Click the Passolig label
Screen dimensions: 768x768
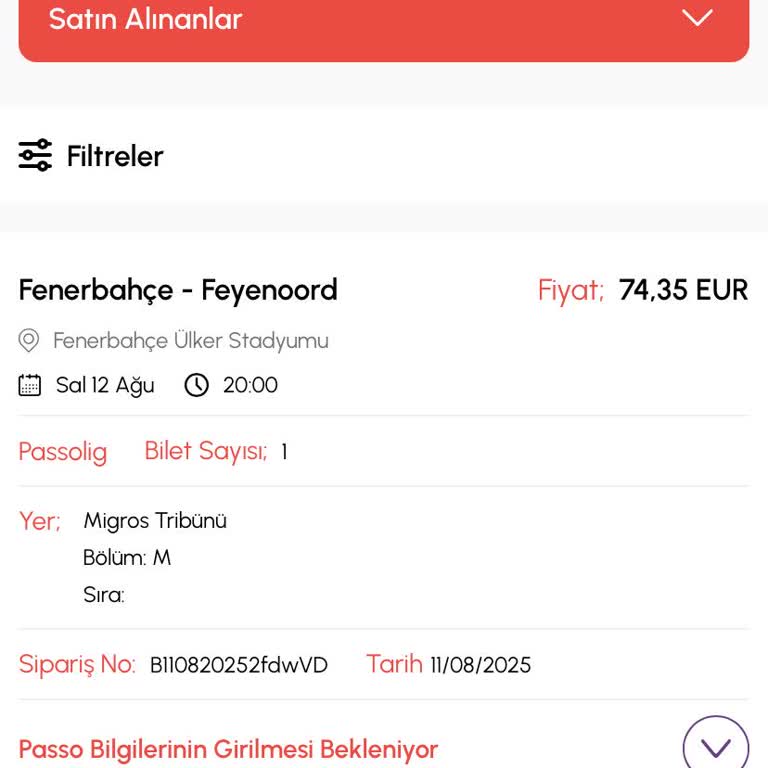63,452
